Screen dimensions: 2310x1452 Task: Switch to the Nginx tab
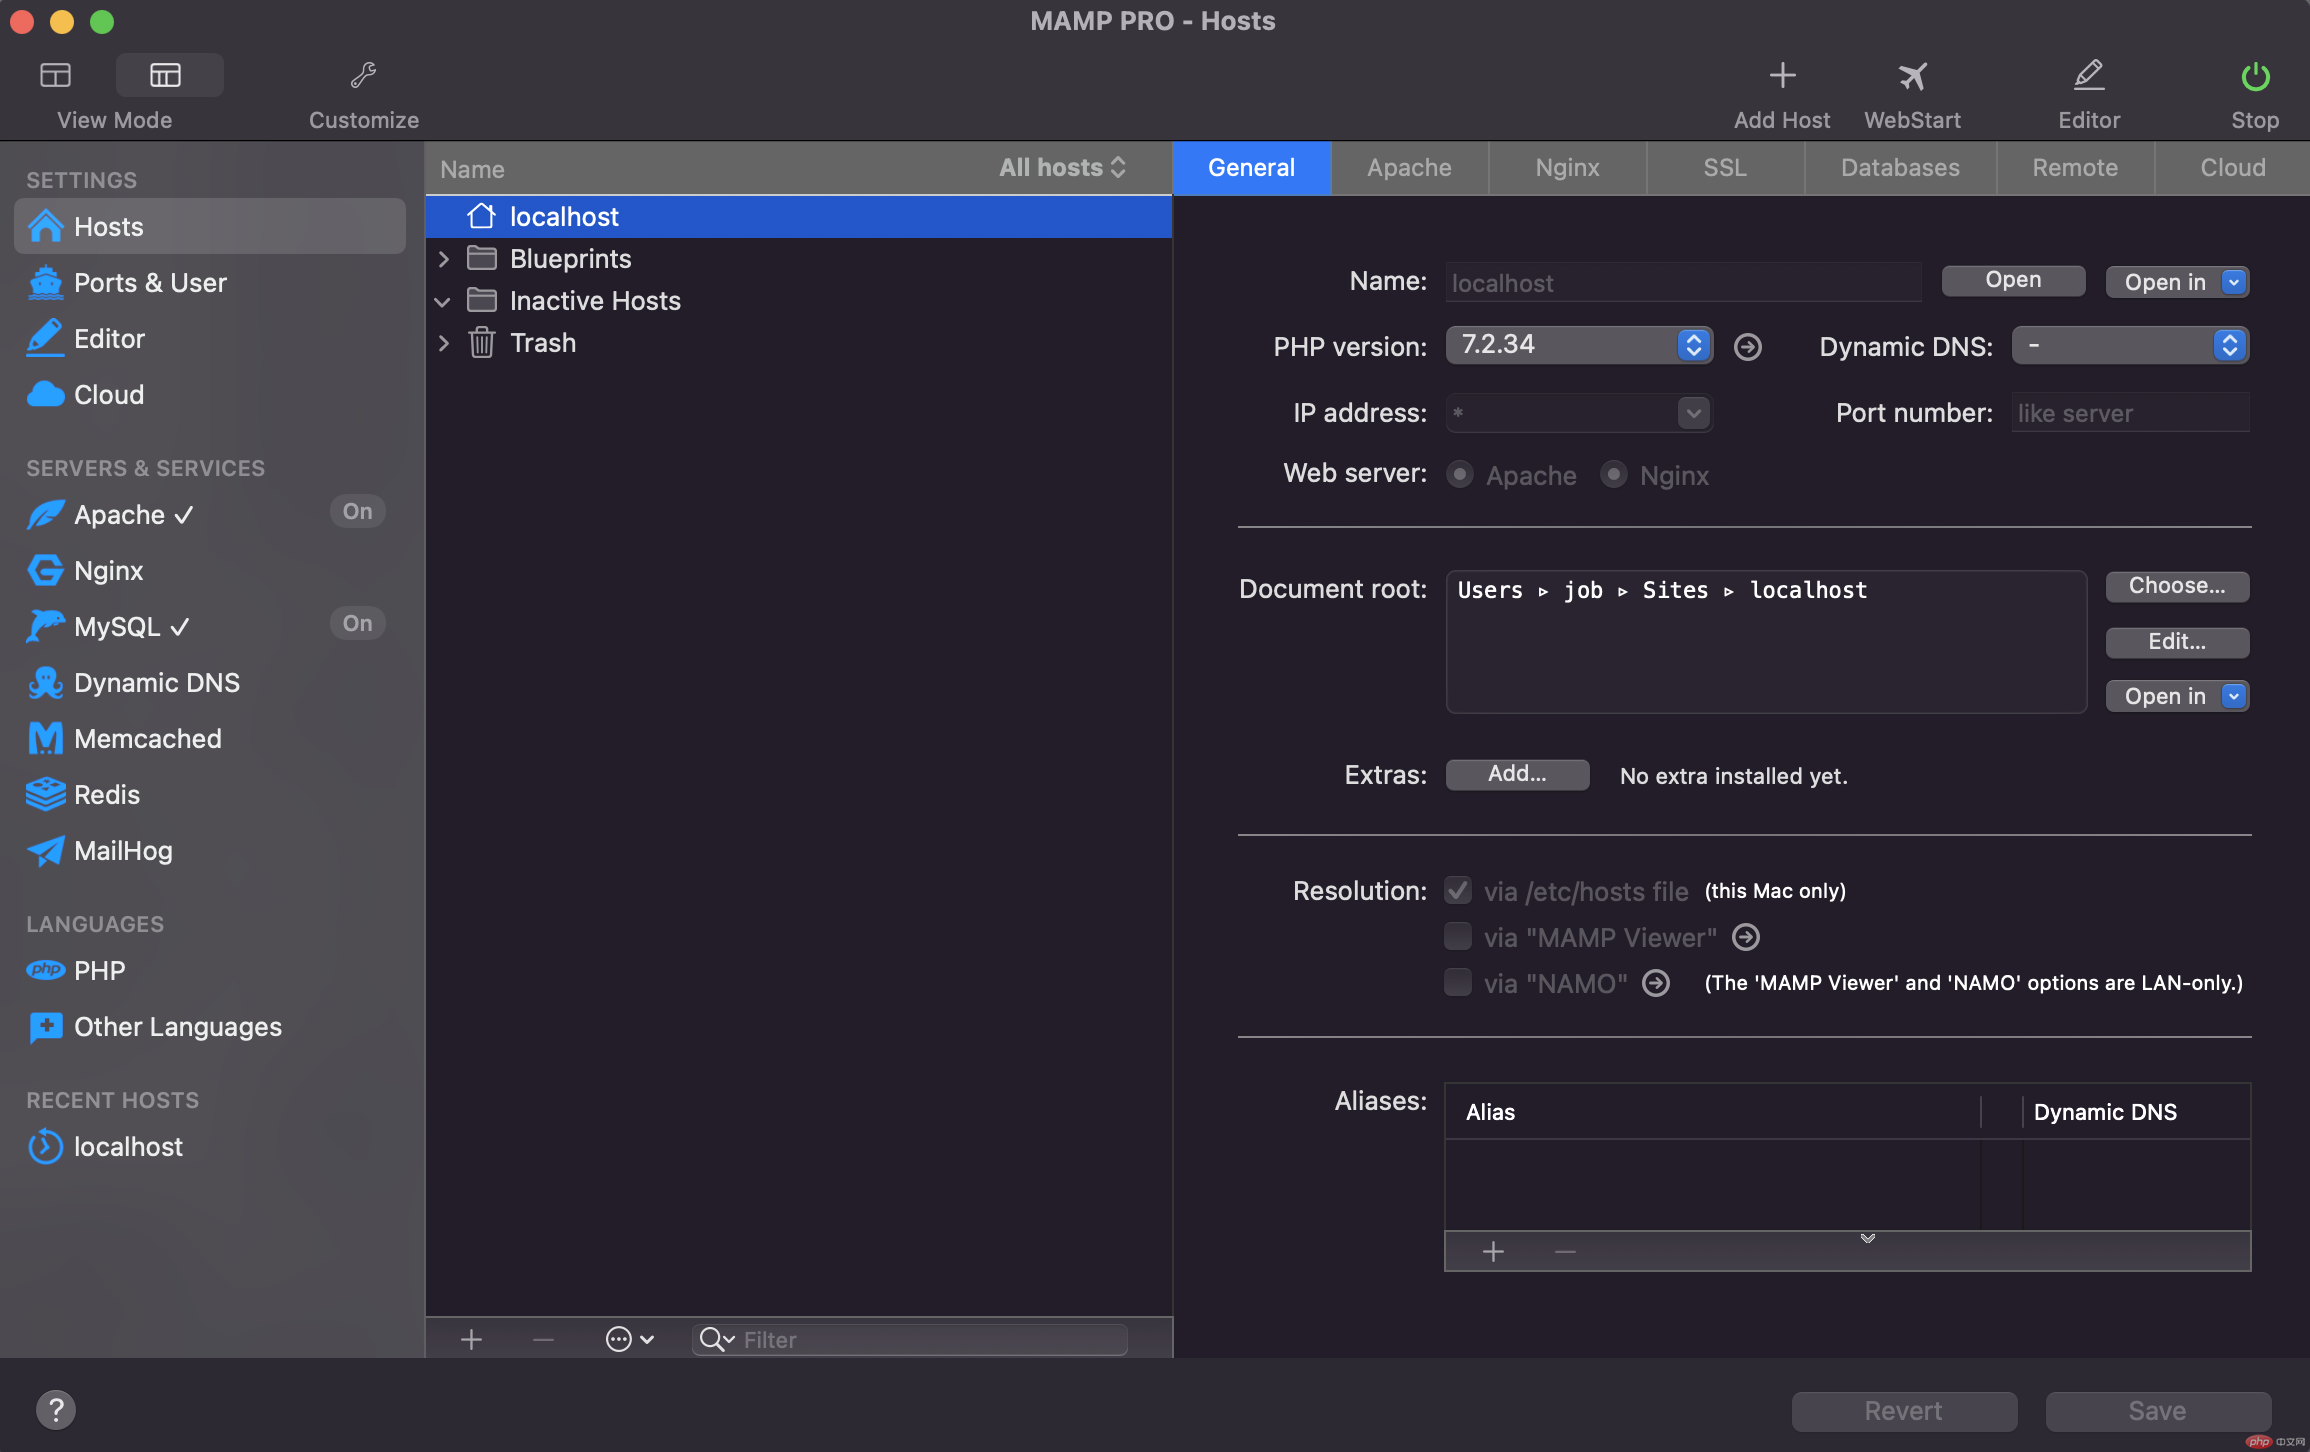pos(1567,168)
